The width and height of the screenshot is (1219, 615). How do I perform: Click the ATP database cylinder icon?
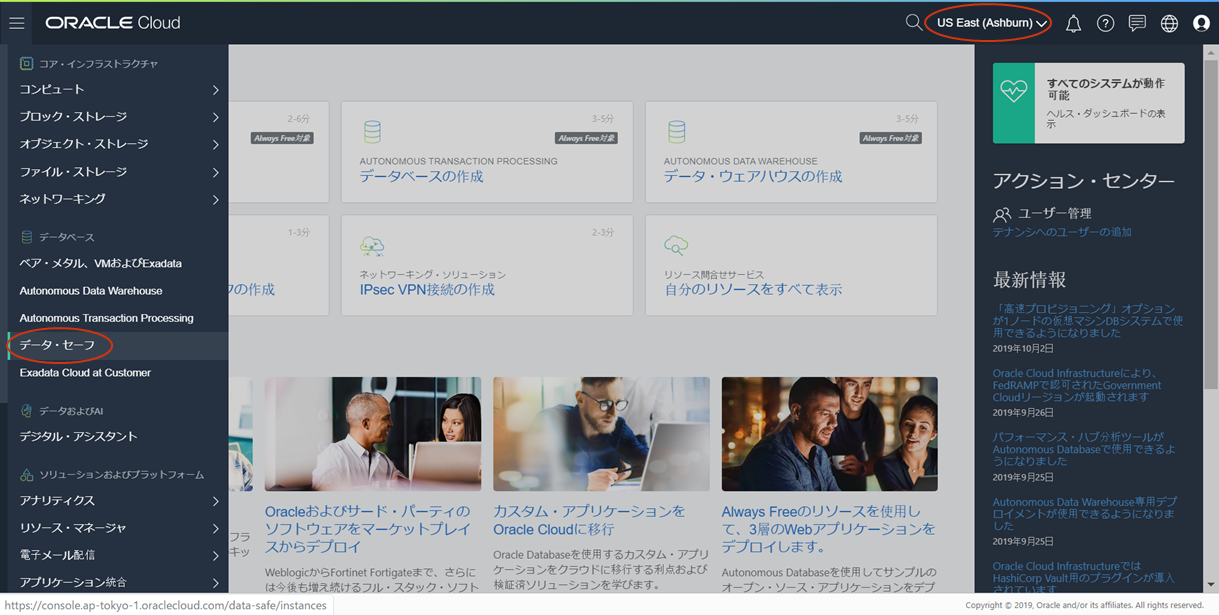(x=372, y=131)
